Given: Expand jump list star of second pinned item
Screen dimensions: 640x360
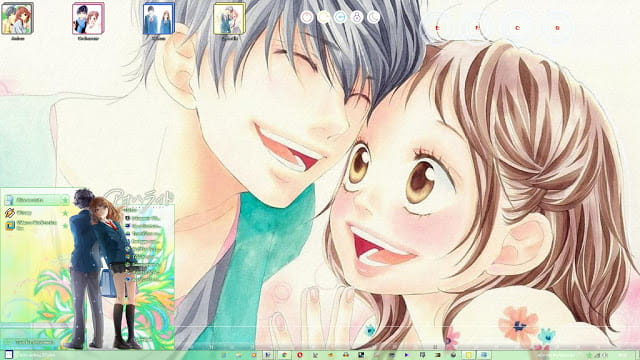Looking at the screenshot, I should tap(65, 213).
